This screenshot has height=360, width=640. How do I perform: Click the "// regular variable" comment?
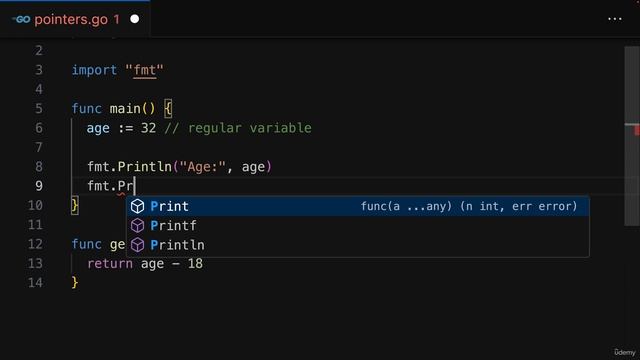pyautogui.click(x=238, y=128)
